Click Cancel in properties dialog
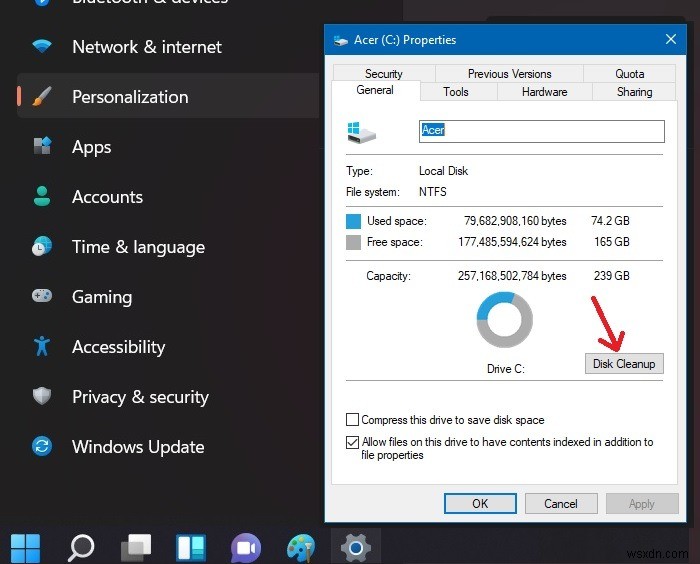The image size is (700, 564). tap(561, 504)
